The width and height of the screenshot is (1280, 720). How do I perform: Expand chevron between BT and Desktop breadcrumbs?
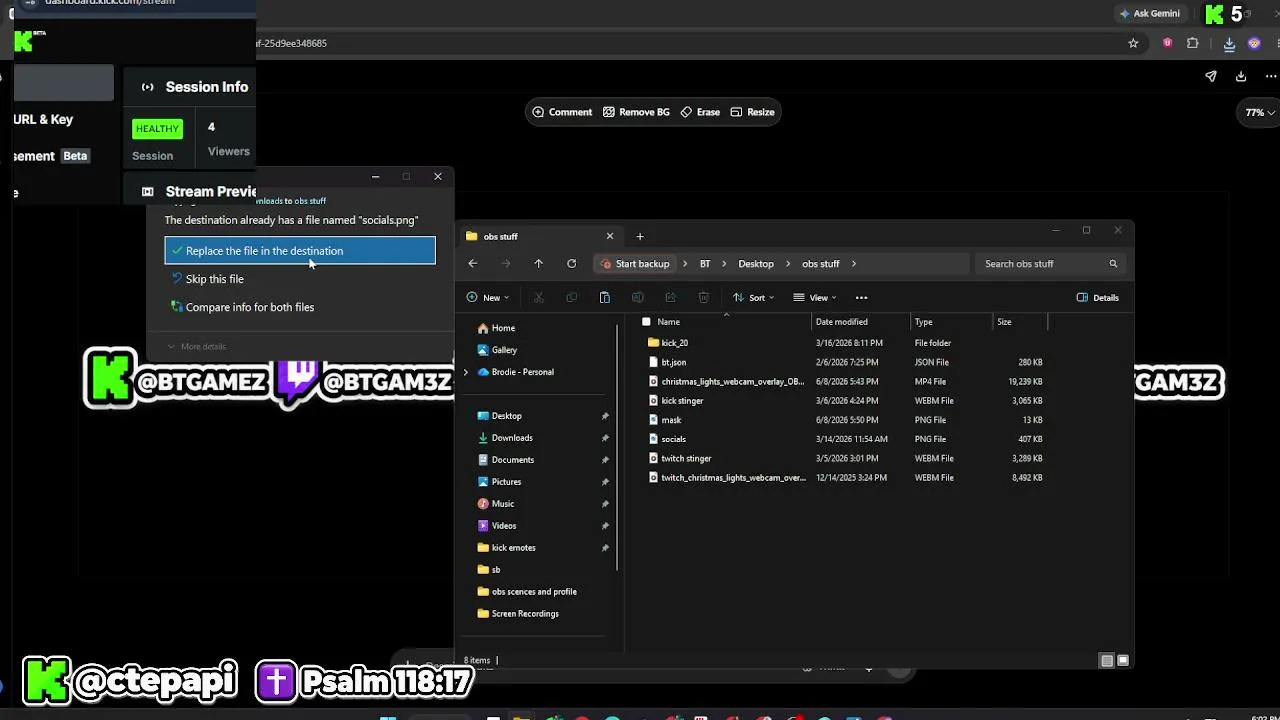tap(724, 264)
